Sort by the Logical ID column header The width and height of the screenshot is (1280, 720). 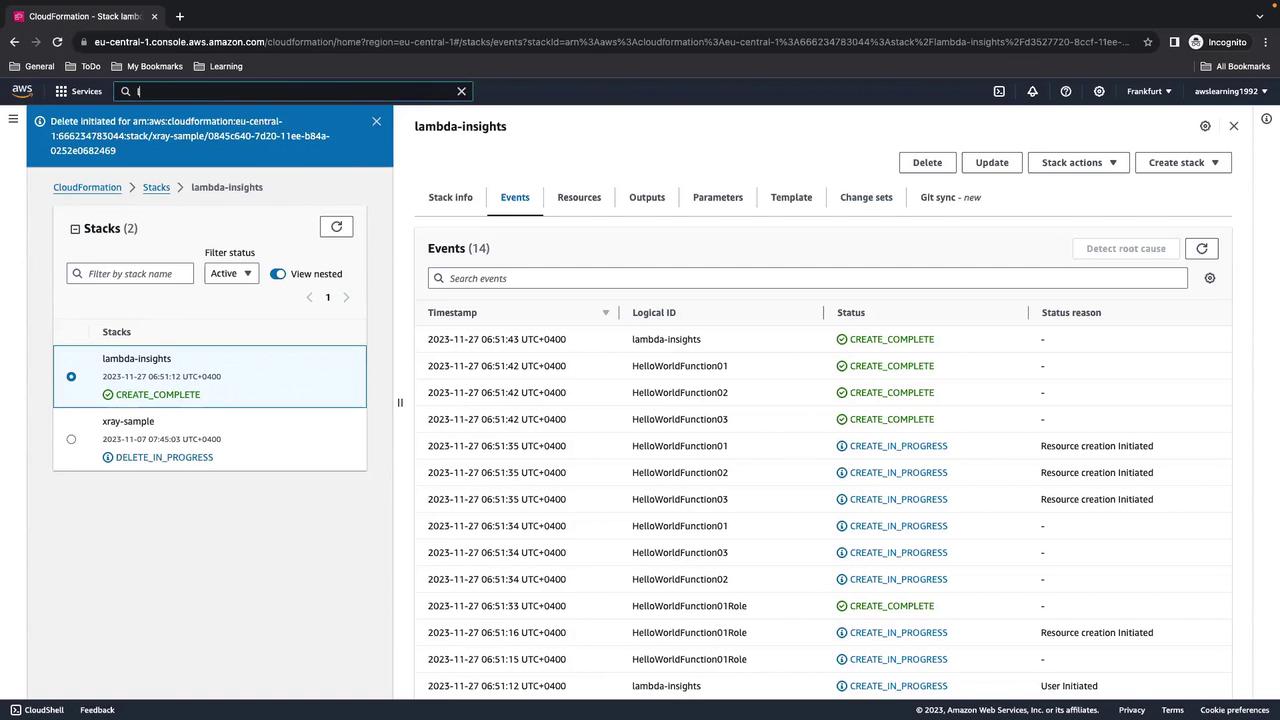[654, 313]
